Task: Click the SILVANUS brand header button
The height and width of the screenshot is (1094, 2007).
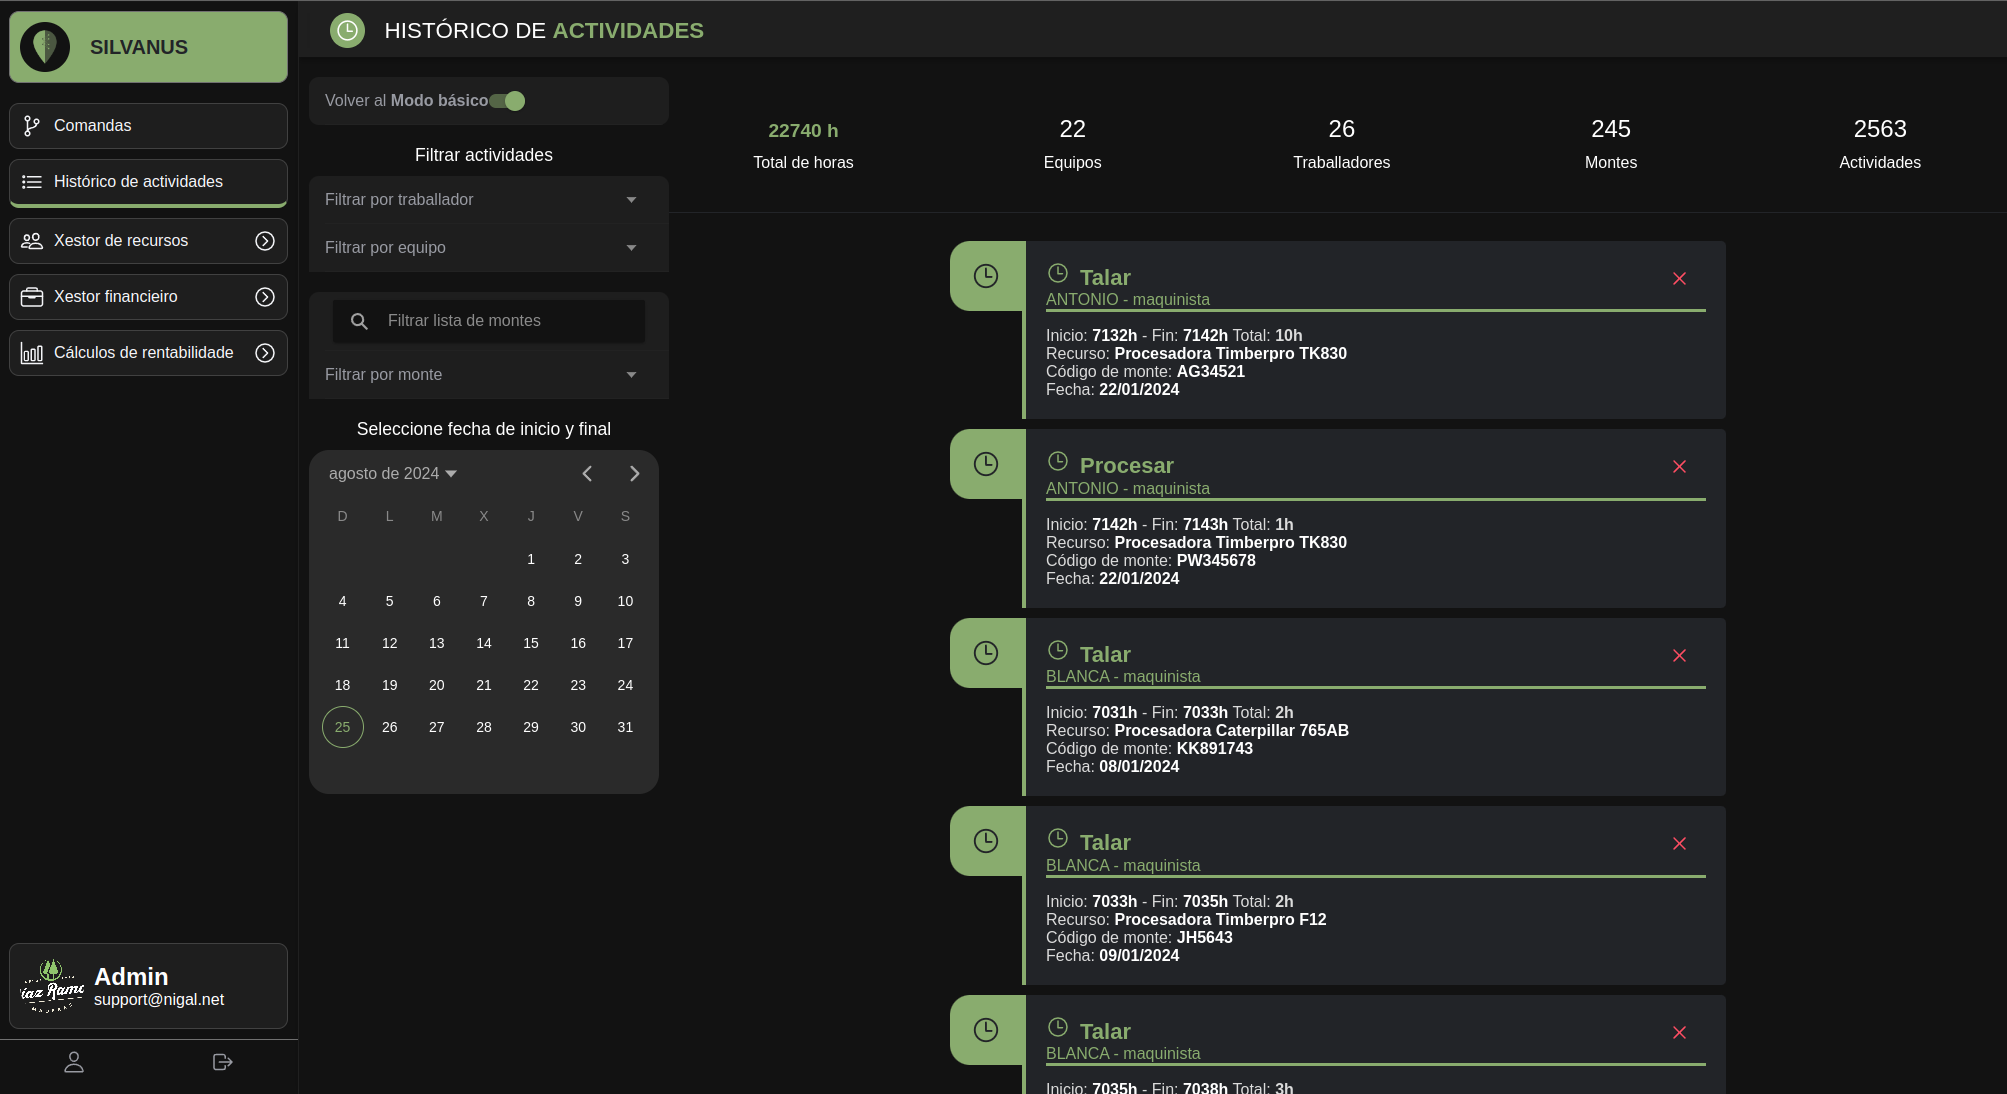Action: (x=148, y=47)
